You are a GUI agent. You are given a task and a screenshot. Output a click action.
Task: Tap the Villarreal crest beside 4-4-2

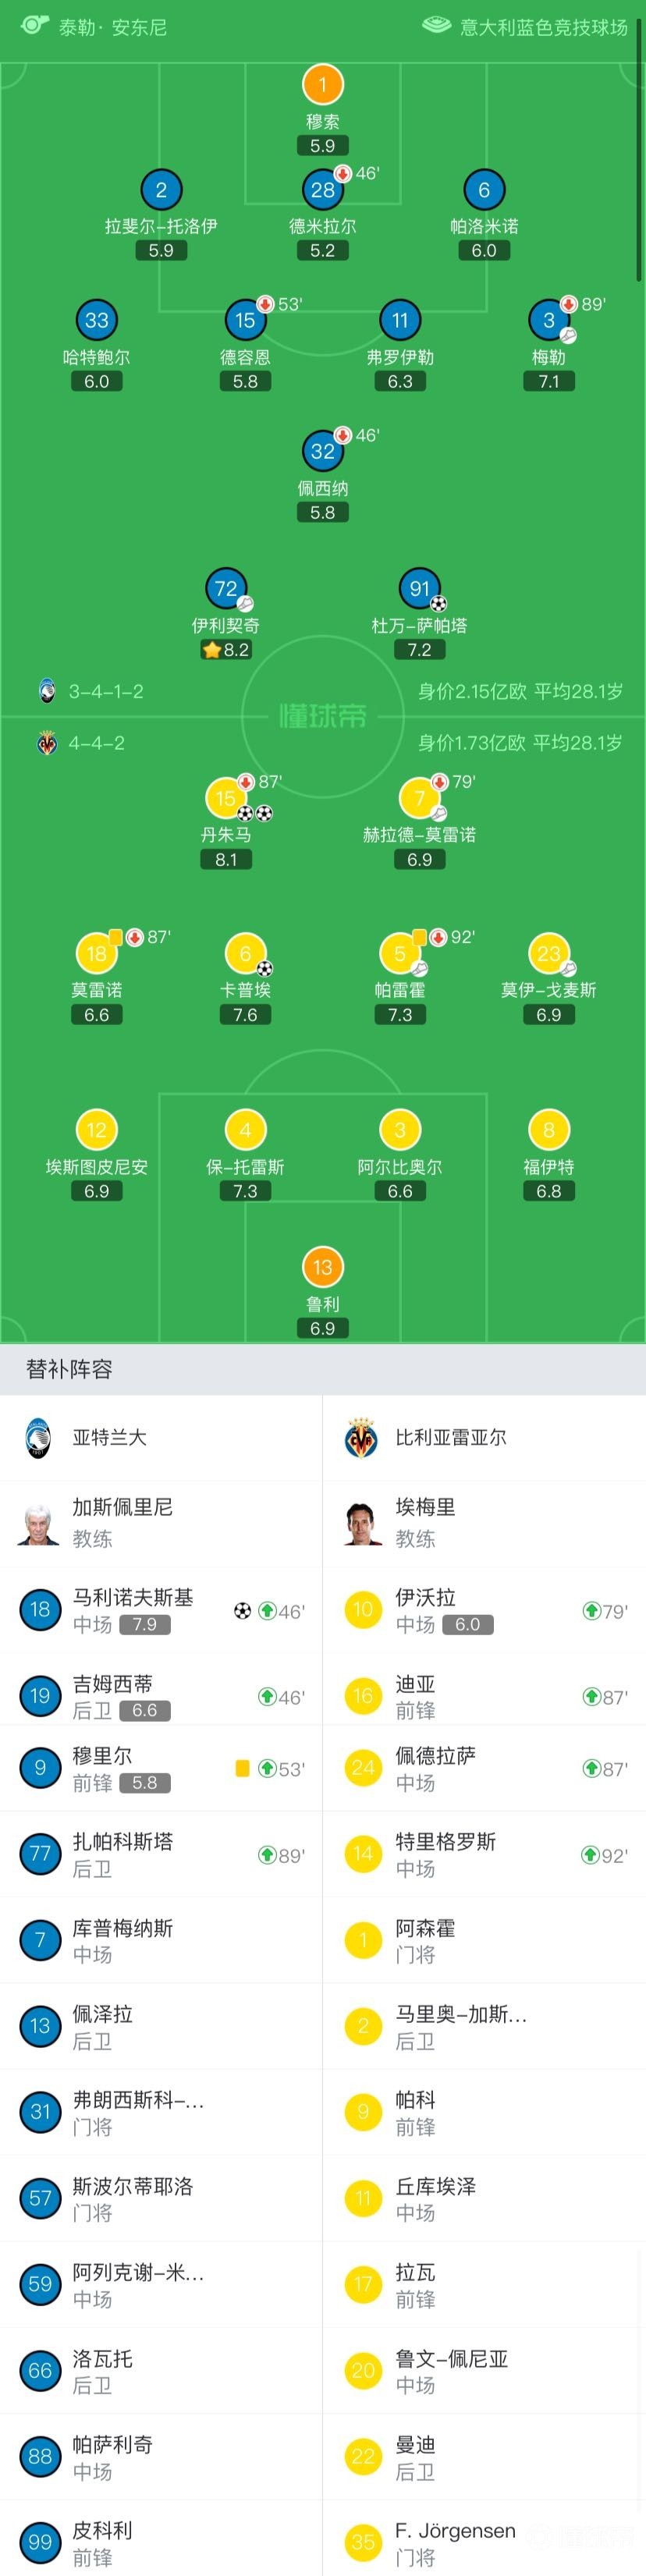47,743
